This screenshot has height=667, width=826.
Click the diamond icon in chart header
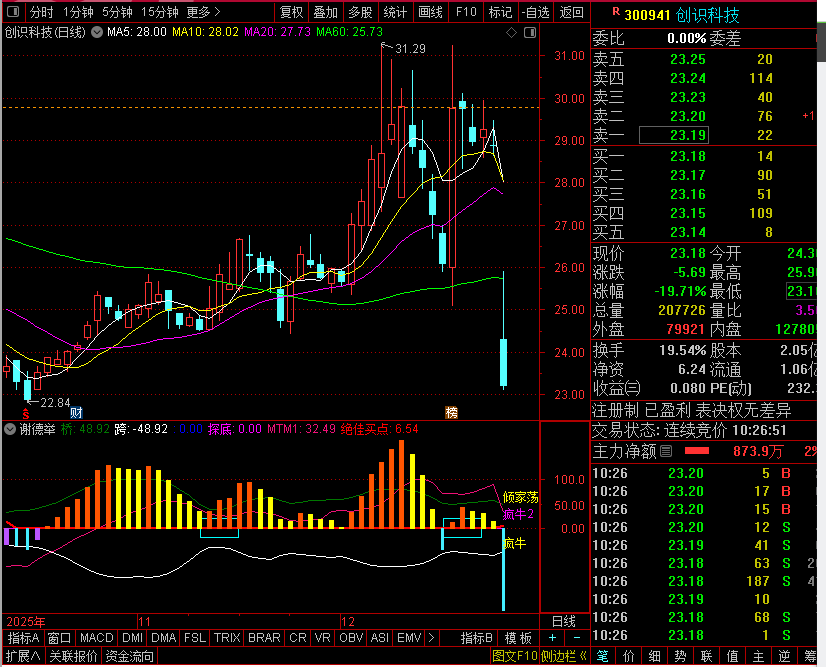[513, 33]
